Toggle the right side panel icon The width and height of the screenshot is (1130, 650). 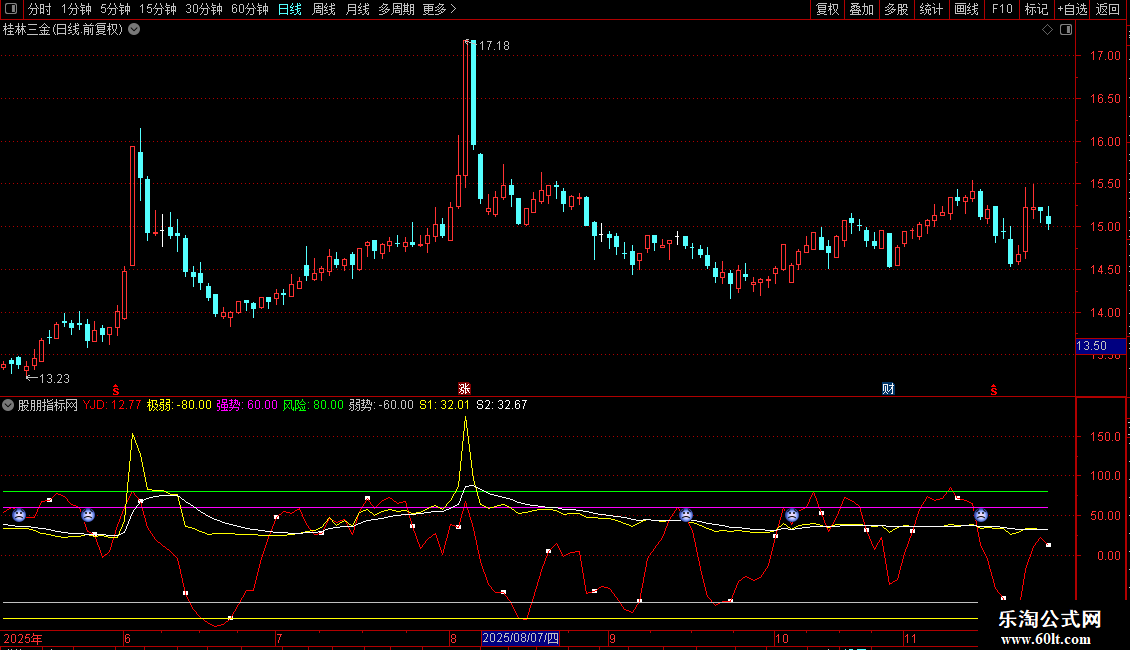coord(1066,30)
